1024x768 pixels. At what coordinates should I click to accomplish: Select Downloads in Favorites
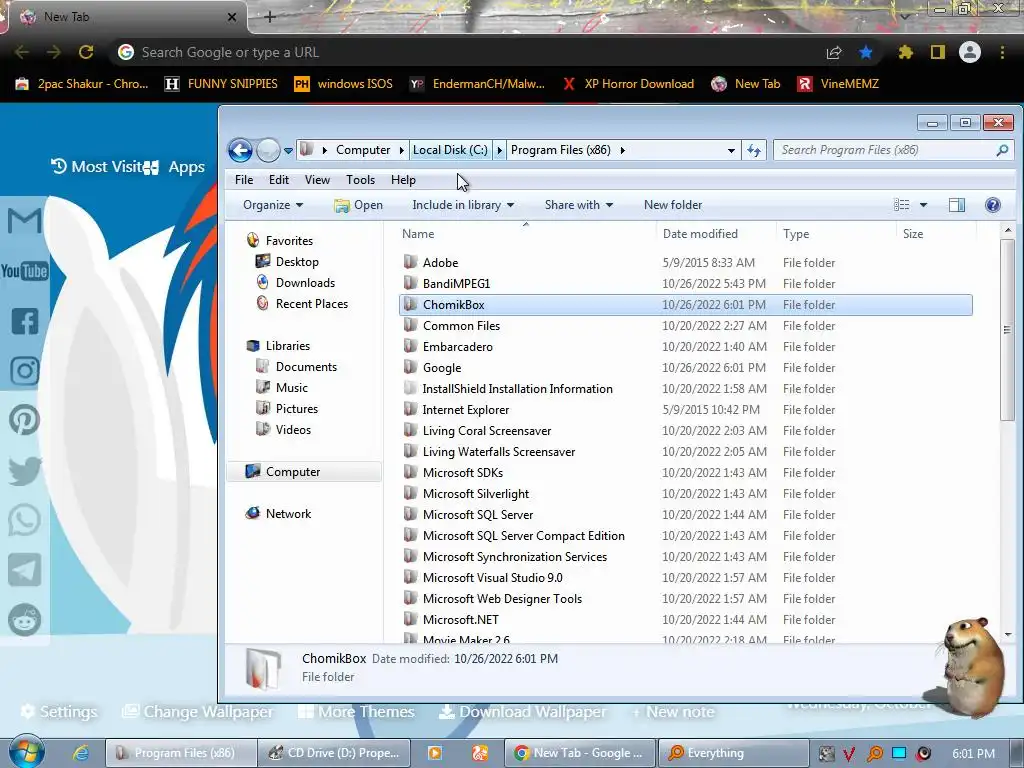coord(305,283)
